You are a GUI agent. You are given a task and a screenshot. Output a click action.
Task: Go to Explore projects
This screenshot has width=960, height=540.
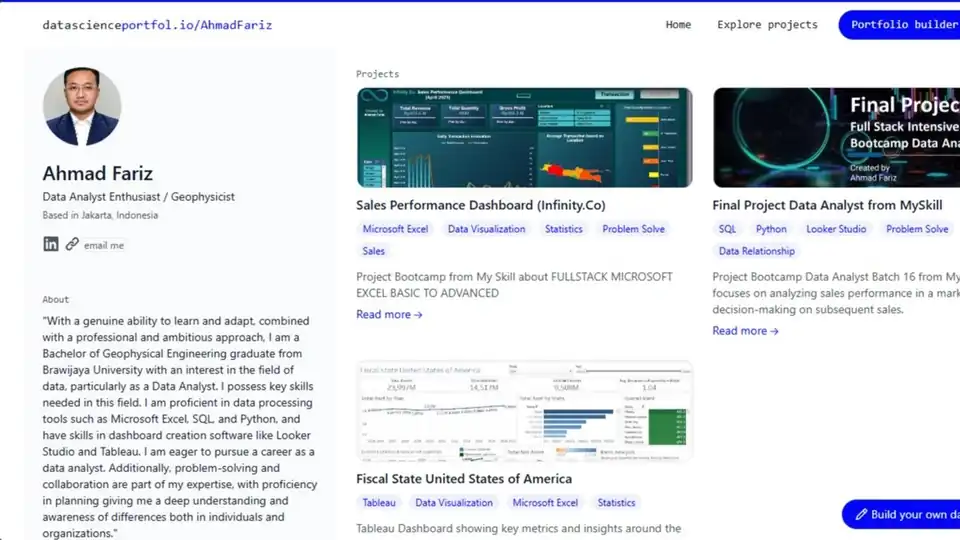767,24
